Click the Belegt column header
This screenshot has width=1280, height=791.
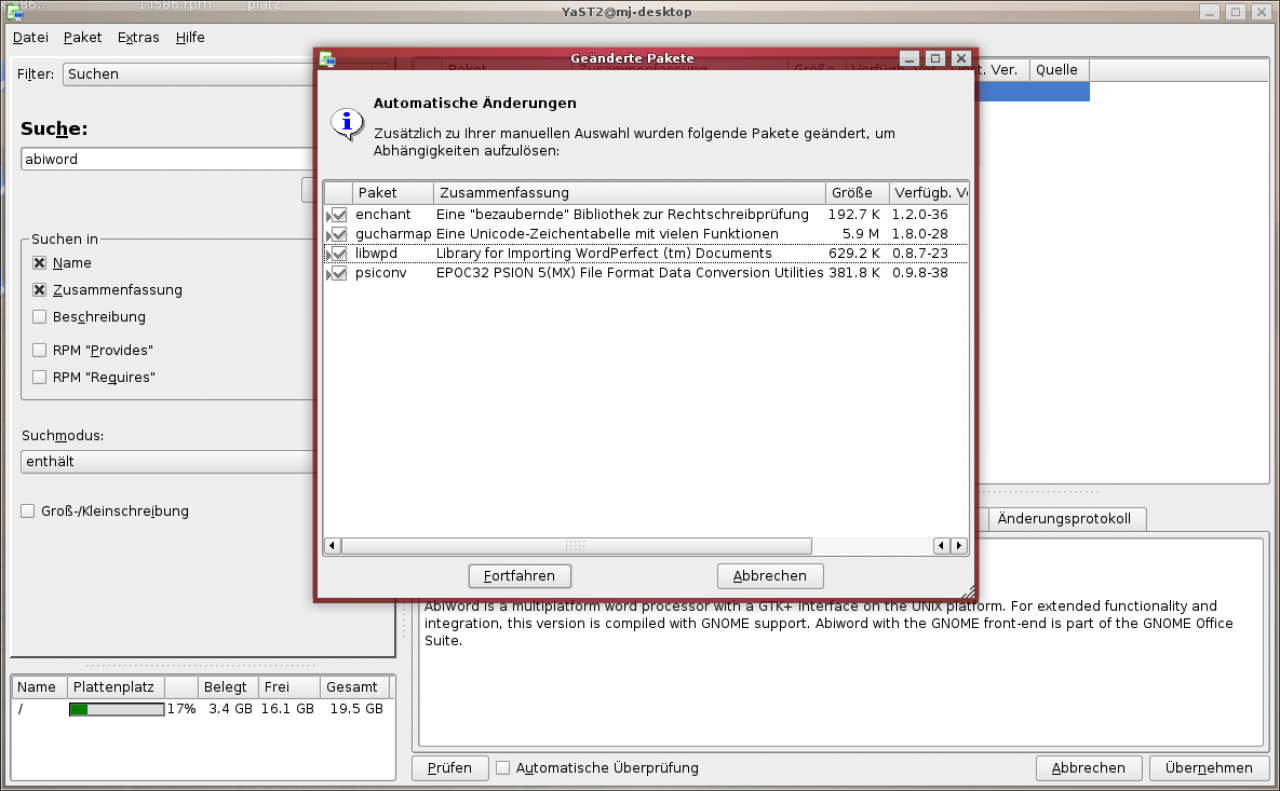[227, 687]
